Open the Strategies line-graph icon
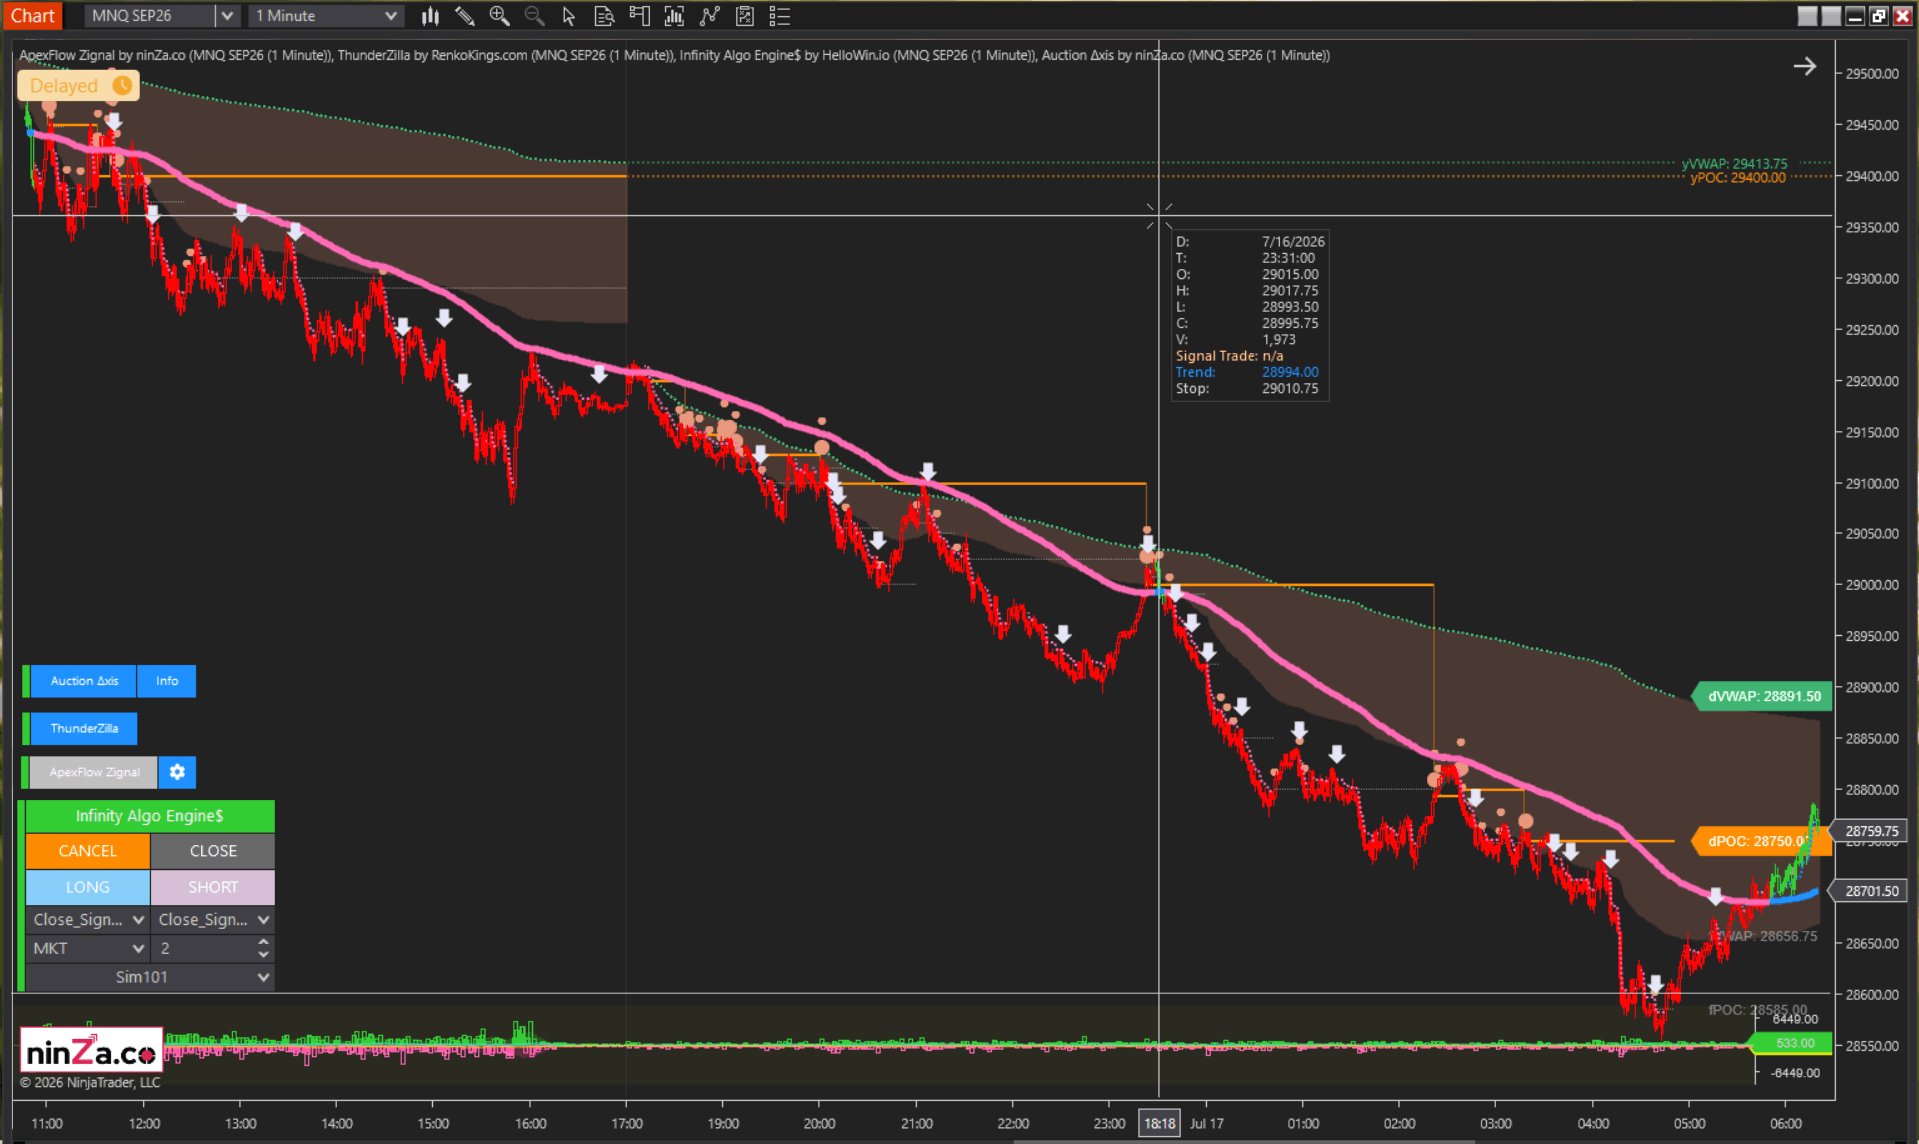1919x1144 pixels. click(x=710, y=16)
